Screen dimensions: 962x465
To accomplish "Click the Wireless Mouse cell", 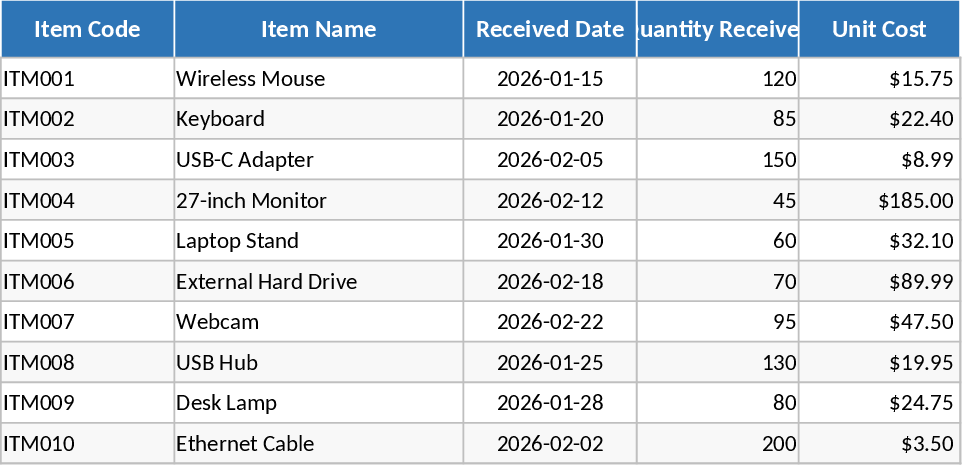I will (318, 79).
